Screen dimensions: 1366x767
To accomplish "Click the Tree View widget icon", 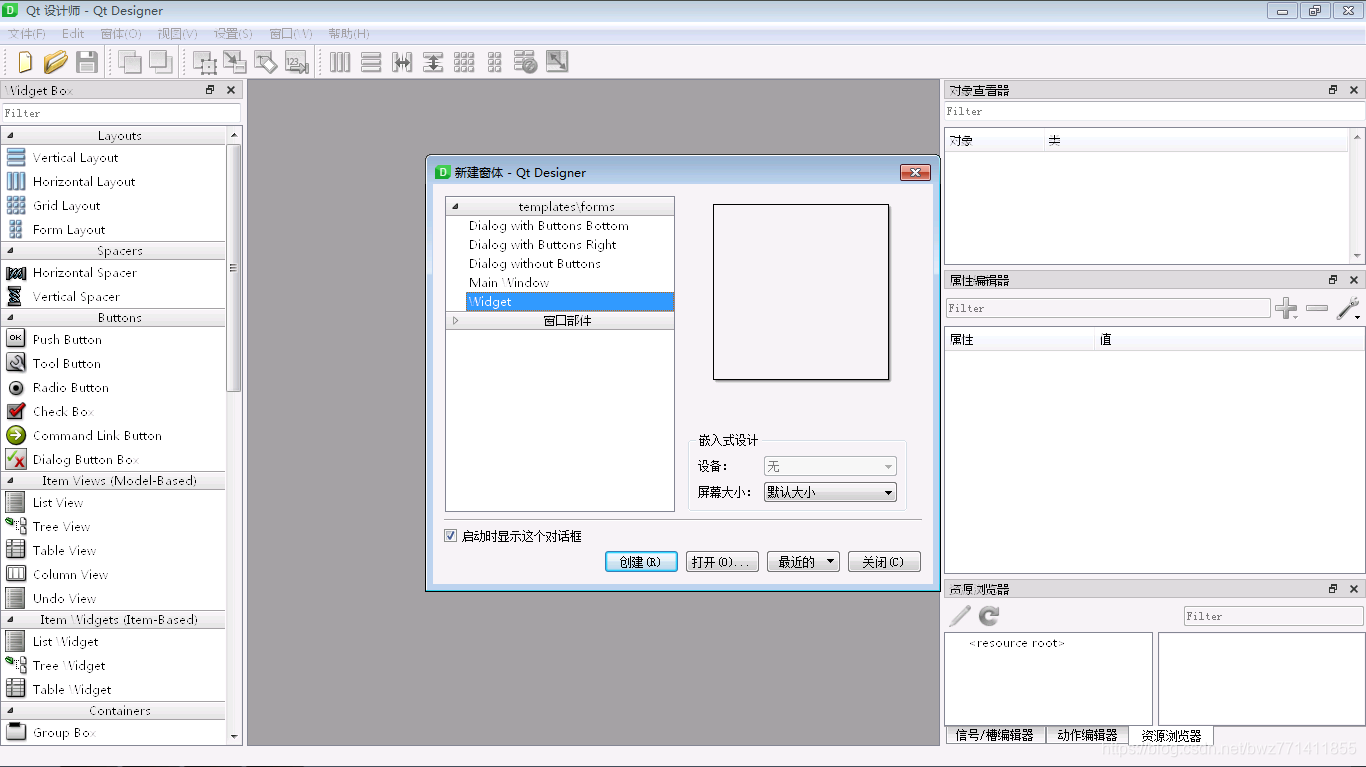I will (x=16, y=526).
